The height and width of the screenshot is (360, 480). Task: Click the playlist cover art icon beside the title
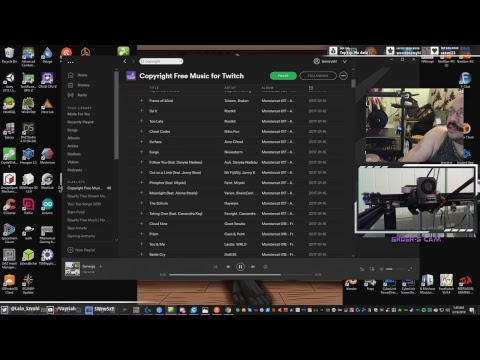pyautogui.click(x=131, y=76)
